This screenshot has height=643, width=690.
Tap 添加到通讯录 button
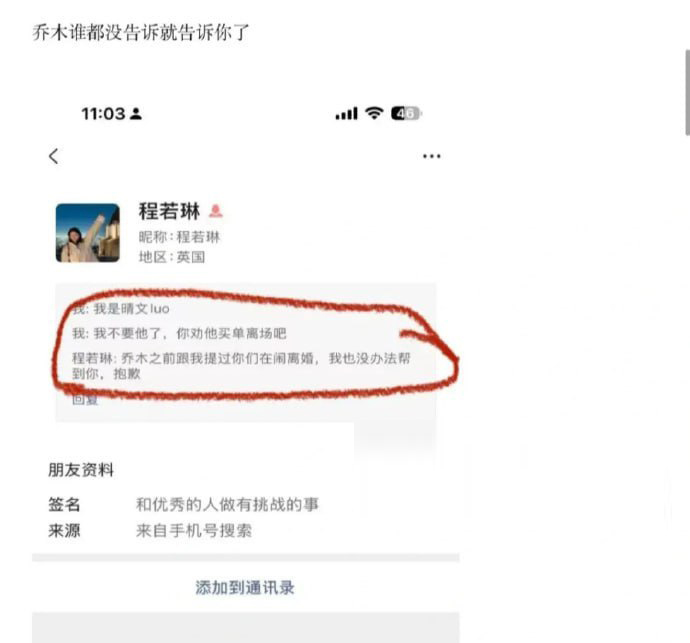point(245,588)
